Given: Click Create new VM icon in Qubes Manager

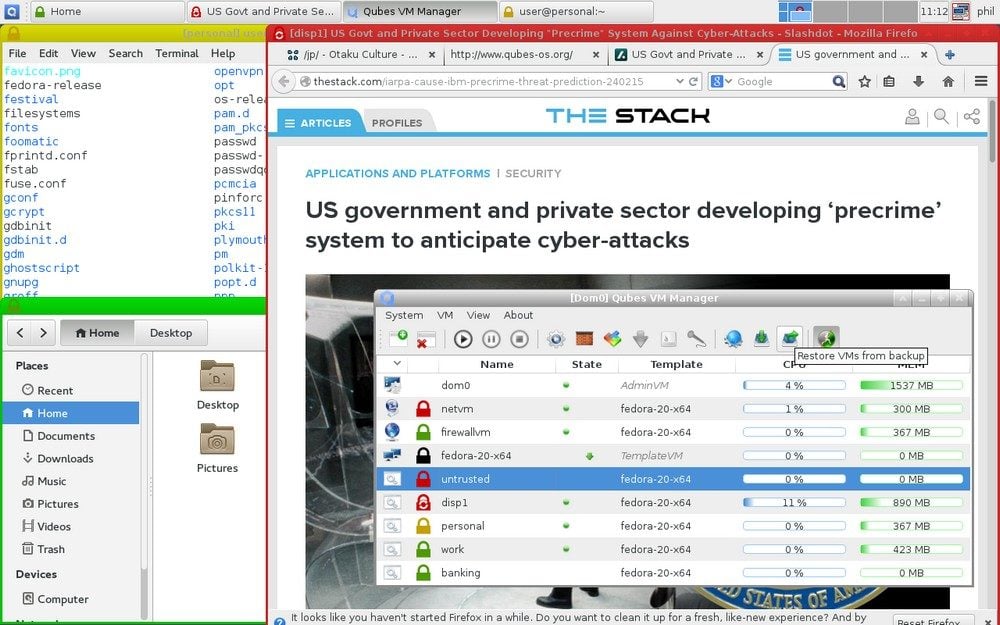Looking at the screenshot, I should [x=399, y=338].
